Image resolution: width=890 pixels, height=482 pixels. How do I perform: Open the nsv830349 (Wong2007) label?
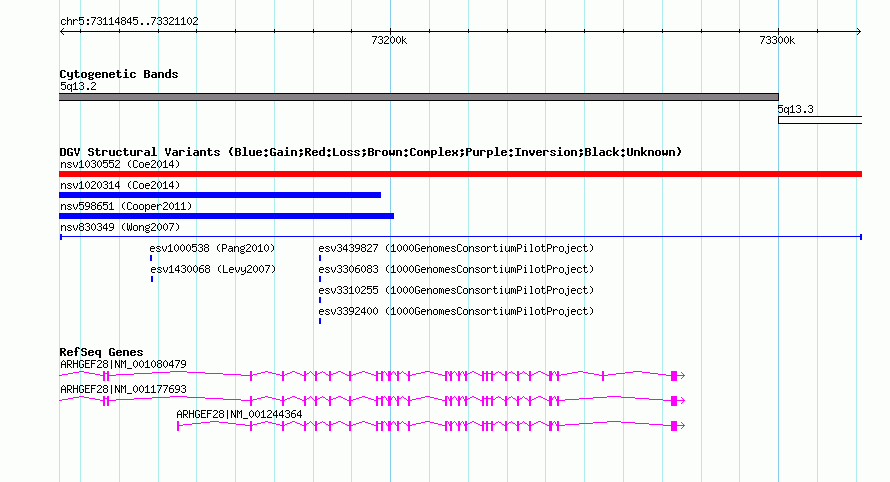pyautogui.click(x=120, y=227)
